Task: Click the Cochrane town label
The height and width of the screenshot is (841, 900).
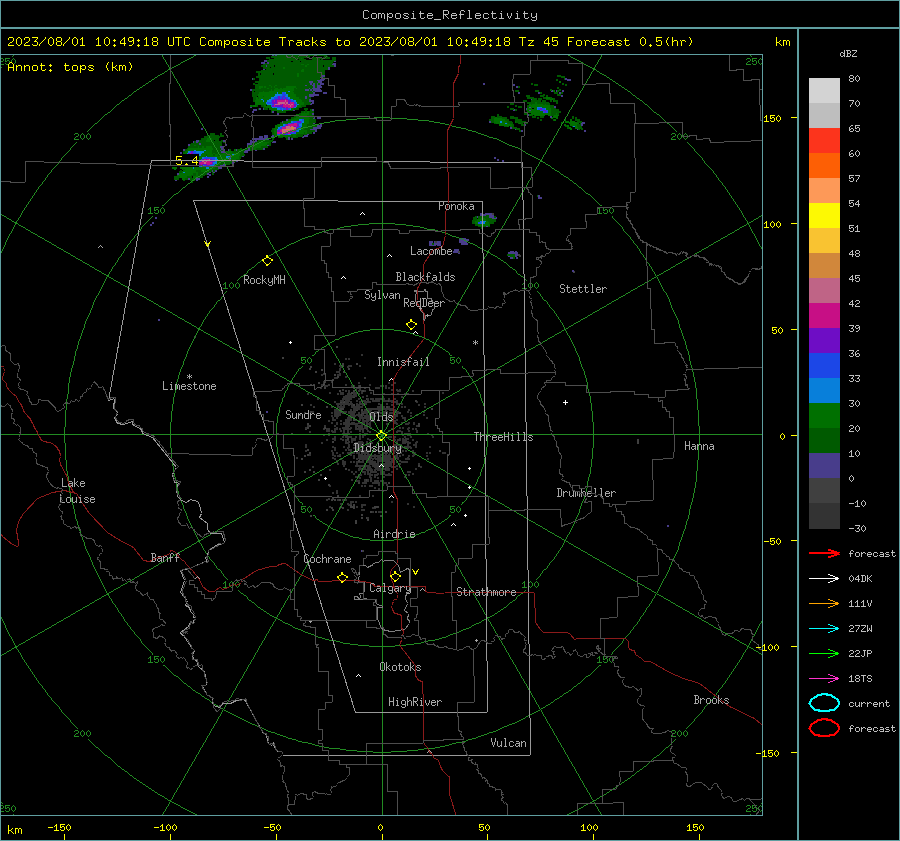Action: click(327, 559)
